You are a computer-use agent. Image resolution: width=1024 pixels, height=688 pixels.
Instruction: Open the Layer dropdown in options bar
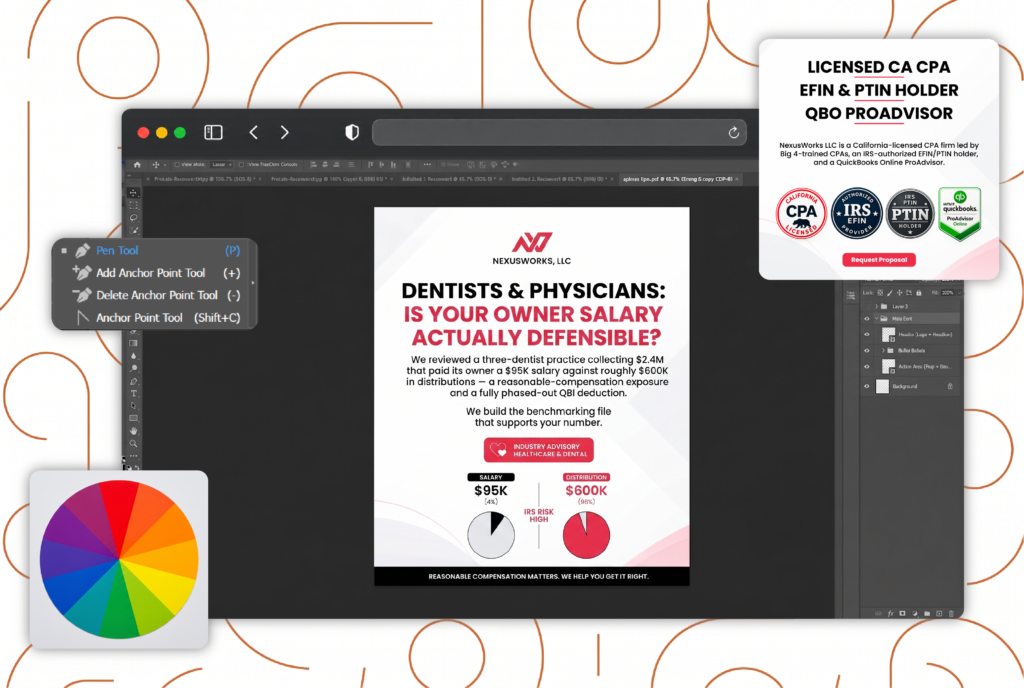222,164
